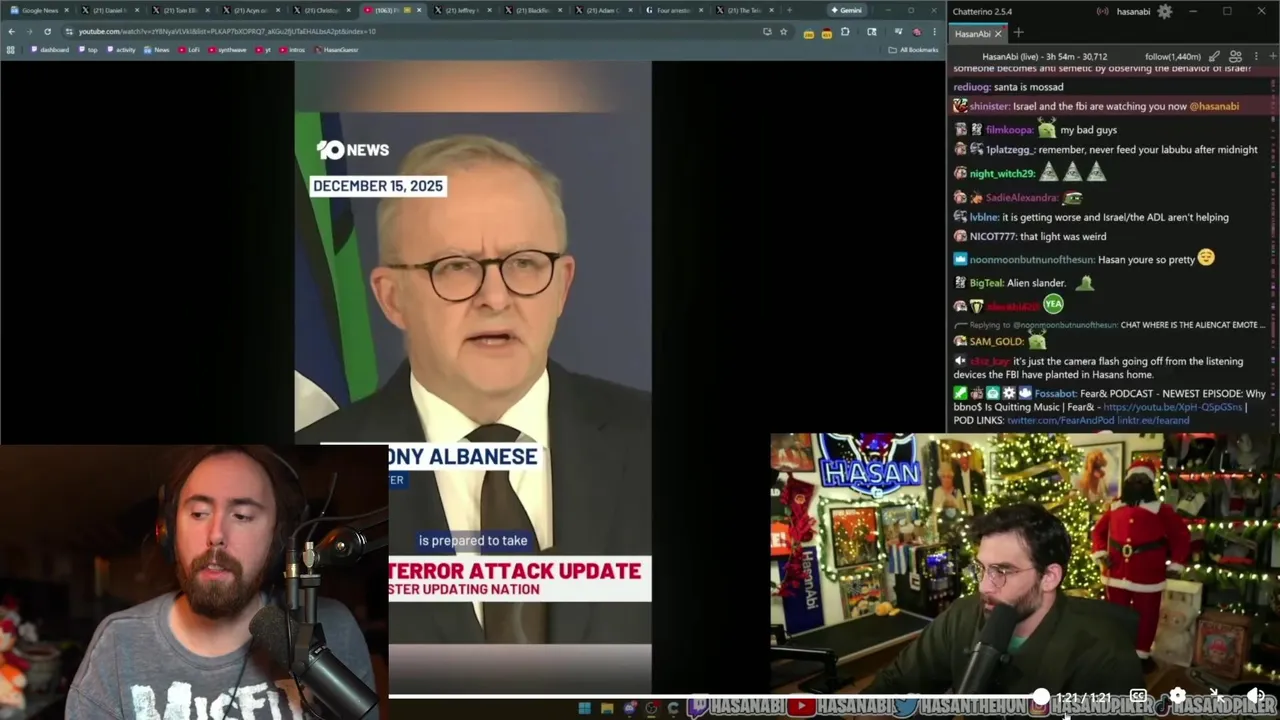1280x720 pixels.
Task: Click the linktr.ee/fearand link in chat
Action: (1153, 420)
